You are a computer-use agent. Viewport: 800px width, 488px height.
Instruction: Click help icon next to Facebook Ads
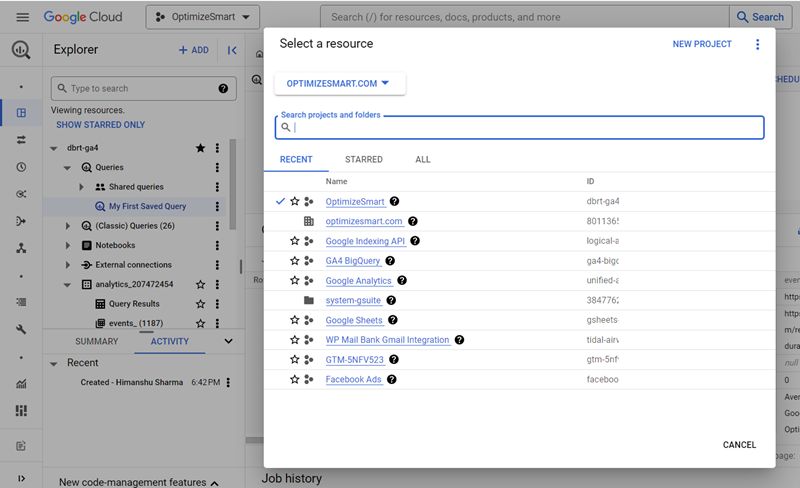pos(391,379)
